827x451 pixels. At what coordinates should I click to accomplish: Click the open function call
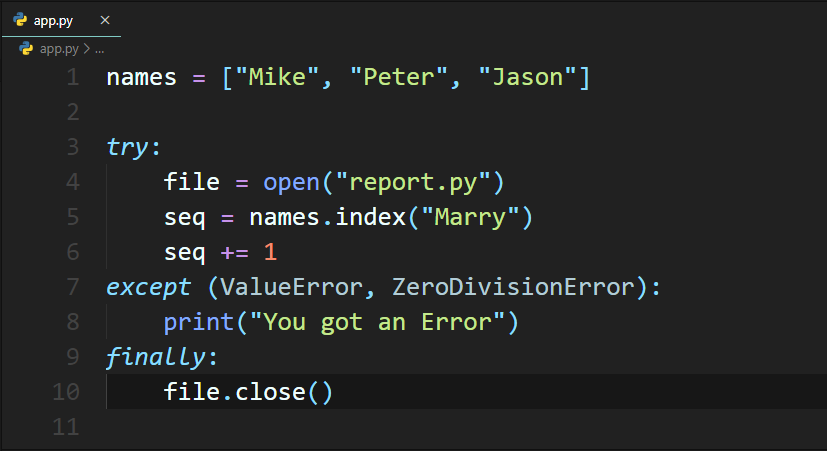click(x=292, y=184)
